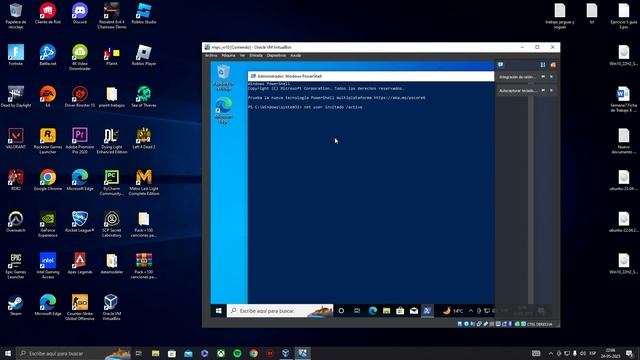This screenshot has height=360, width=640.
Task: Select the Apex Legends desktop shortcut
Action: coord(80,263)
